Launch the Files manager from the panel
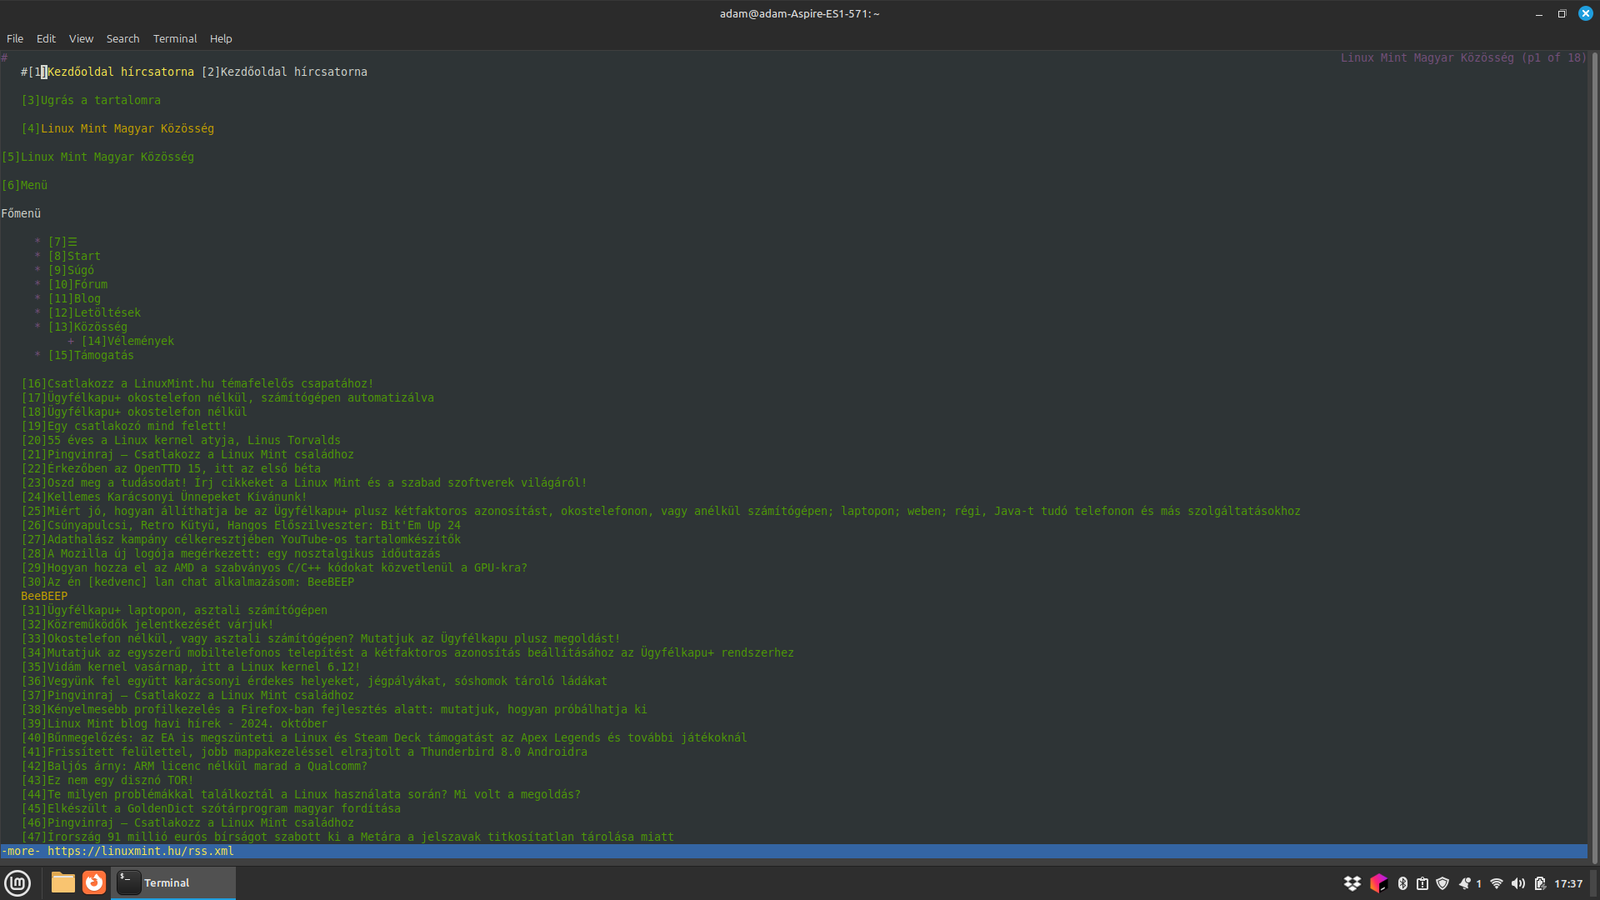The width and height of the screenshot is (1600, 900). (x=63, y=883)
